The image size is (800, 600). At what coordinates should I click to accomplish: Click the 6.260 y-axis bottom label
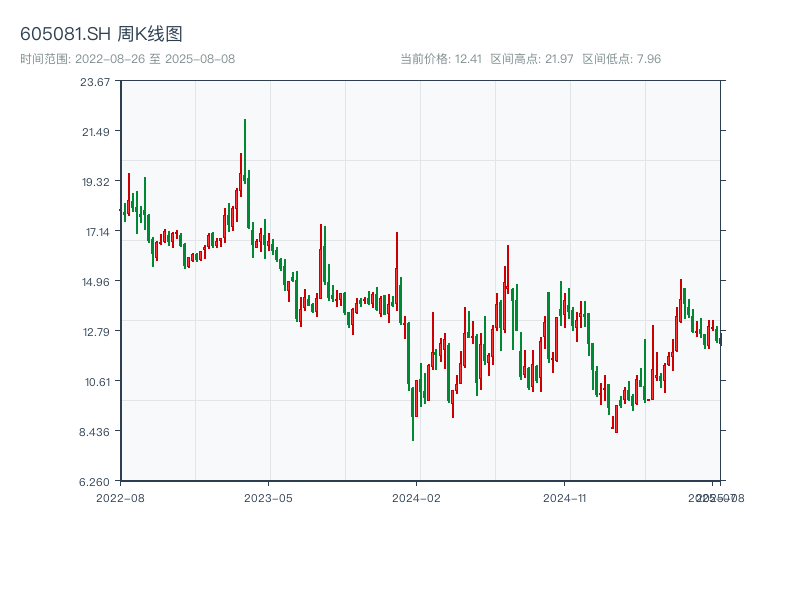click(x=95, y=482)
